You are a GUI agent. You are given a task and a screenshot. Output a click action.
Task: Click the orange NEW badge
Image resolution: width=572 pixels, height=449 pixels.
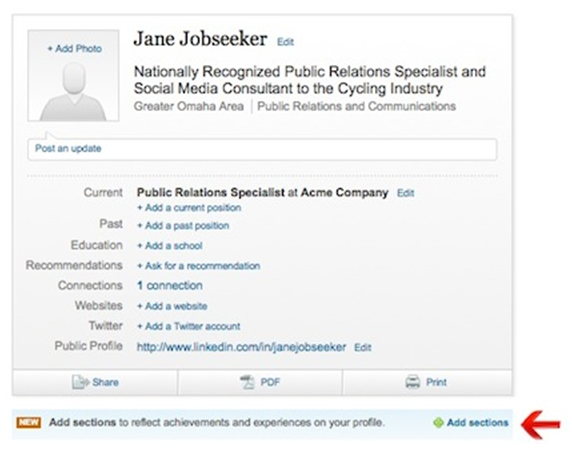click(28, 422)
